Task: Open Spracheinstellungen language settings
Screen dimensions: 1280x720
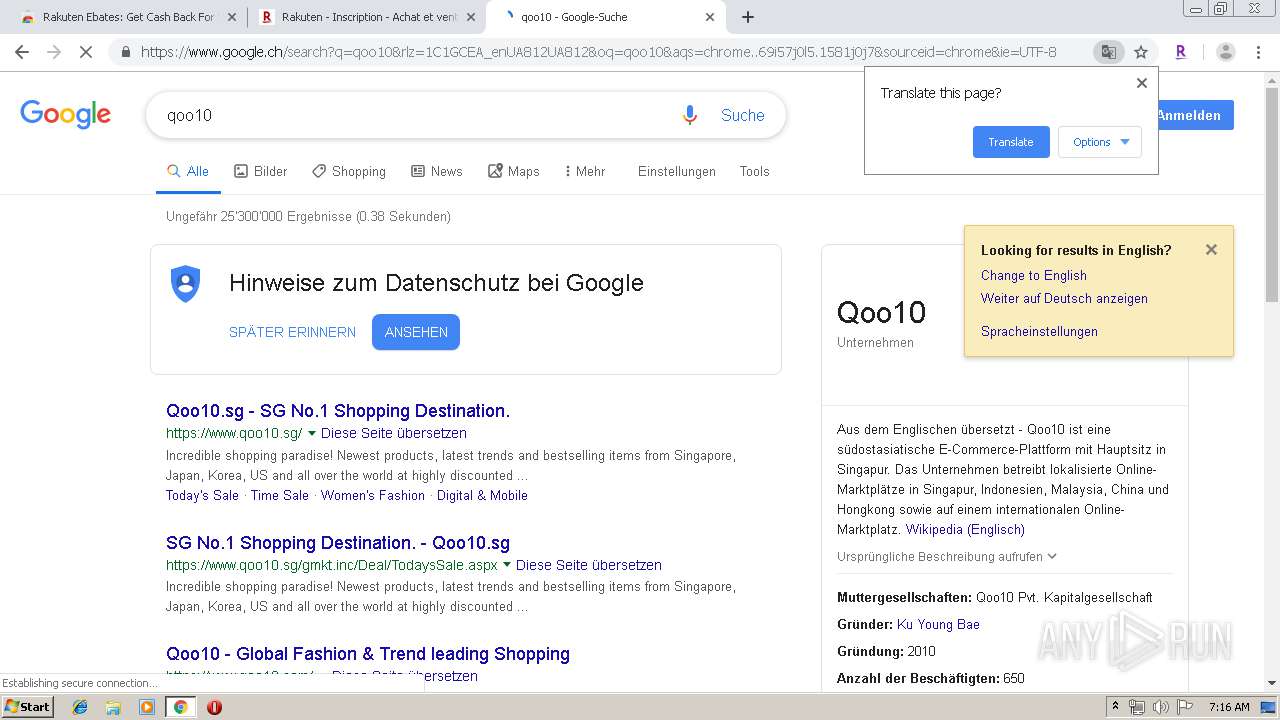Action: tap(1039, 332)
